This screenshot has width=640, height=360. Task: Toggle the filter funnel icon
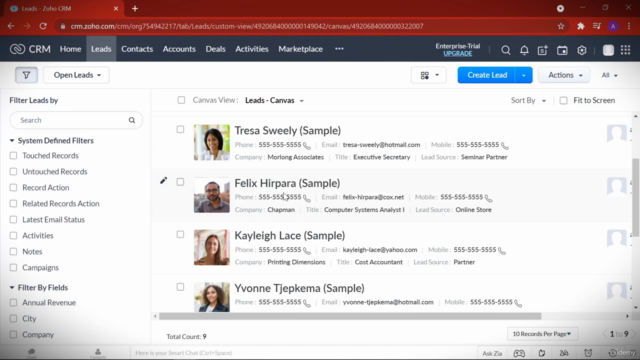[x=27, y=75]
